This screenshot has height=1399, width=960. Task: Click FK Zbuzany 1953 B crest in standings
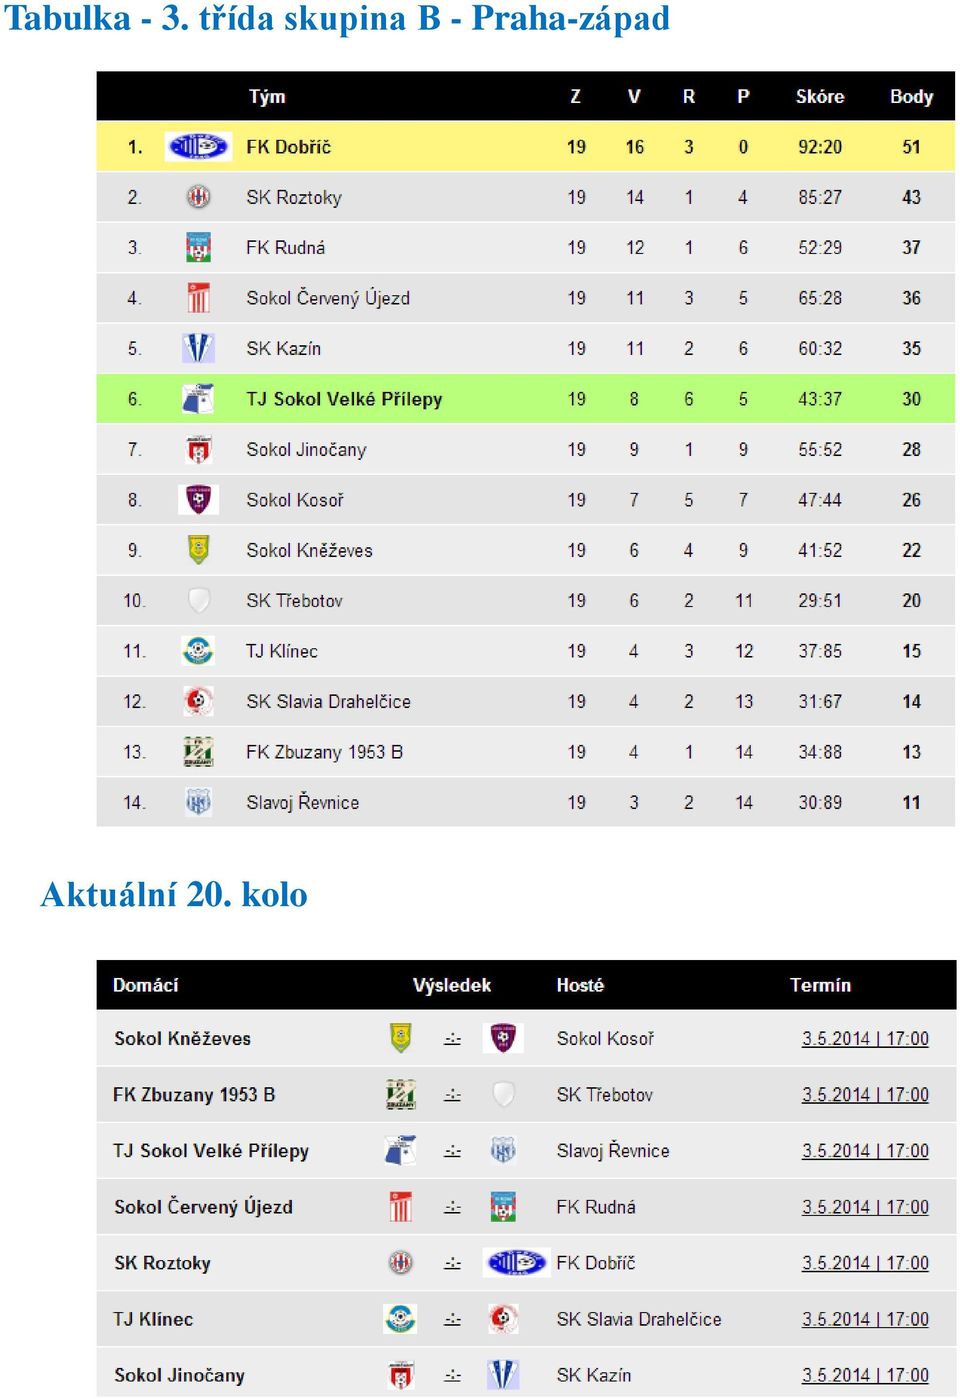198,752
